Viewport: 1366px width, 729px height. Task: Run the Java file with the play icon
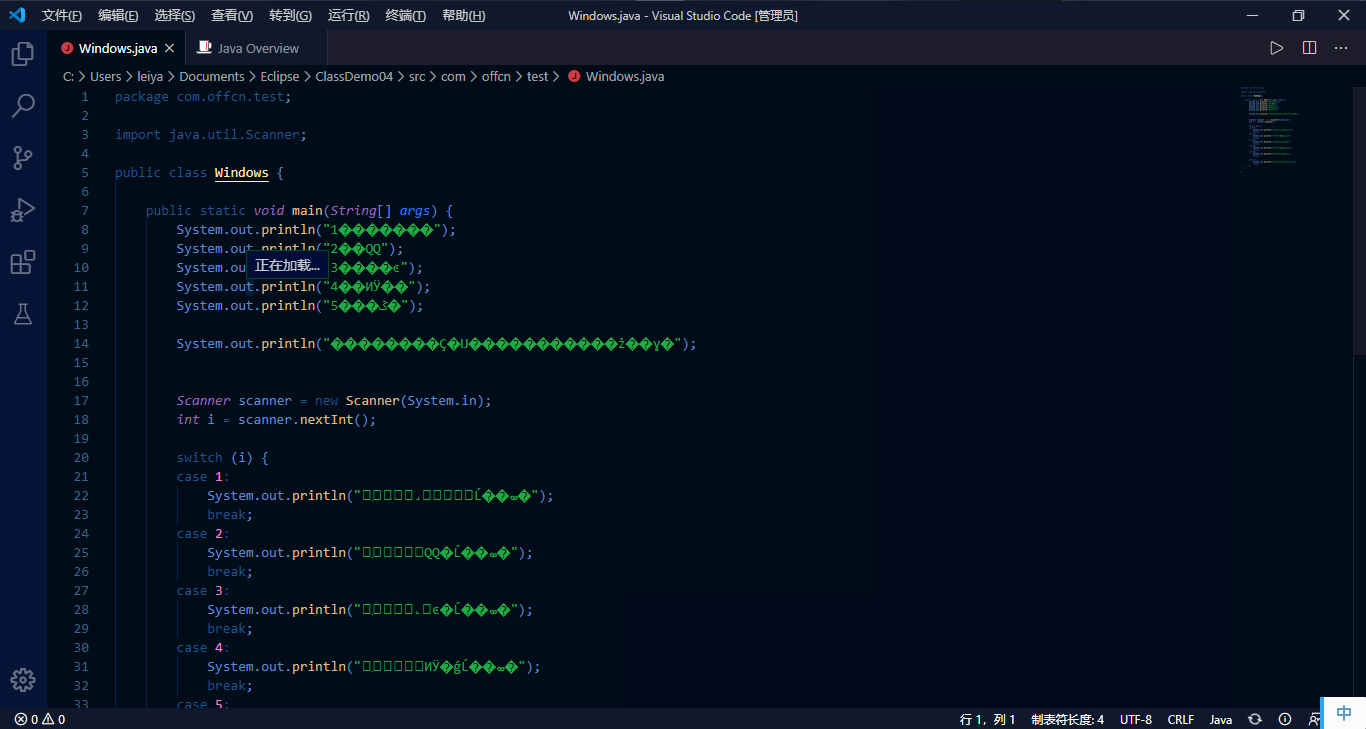click(1277, 46)
